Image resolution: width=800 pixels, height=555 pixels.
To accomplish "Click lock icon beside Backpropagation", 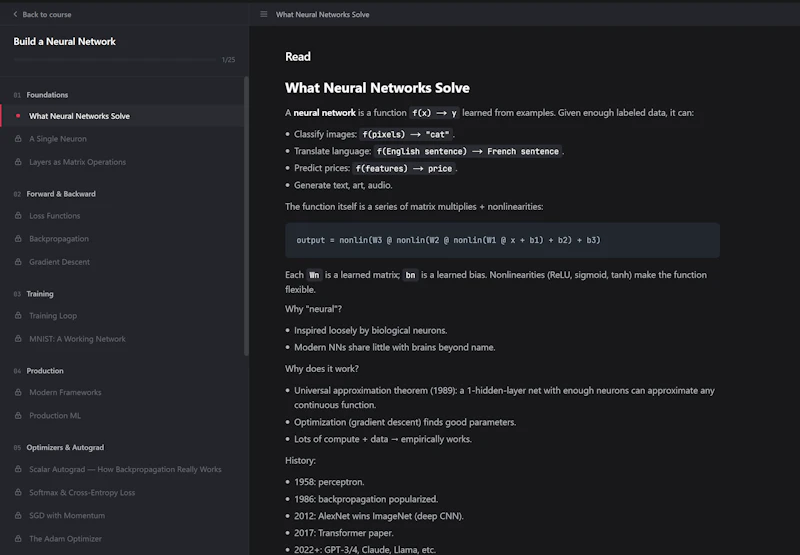I will [18, 239].
